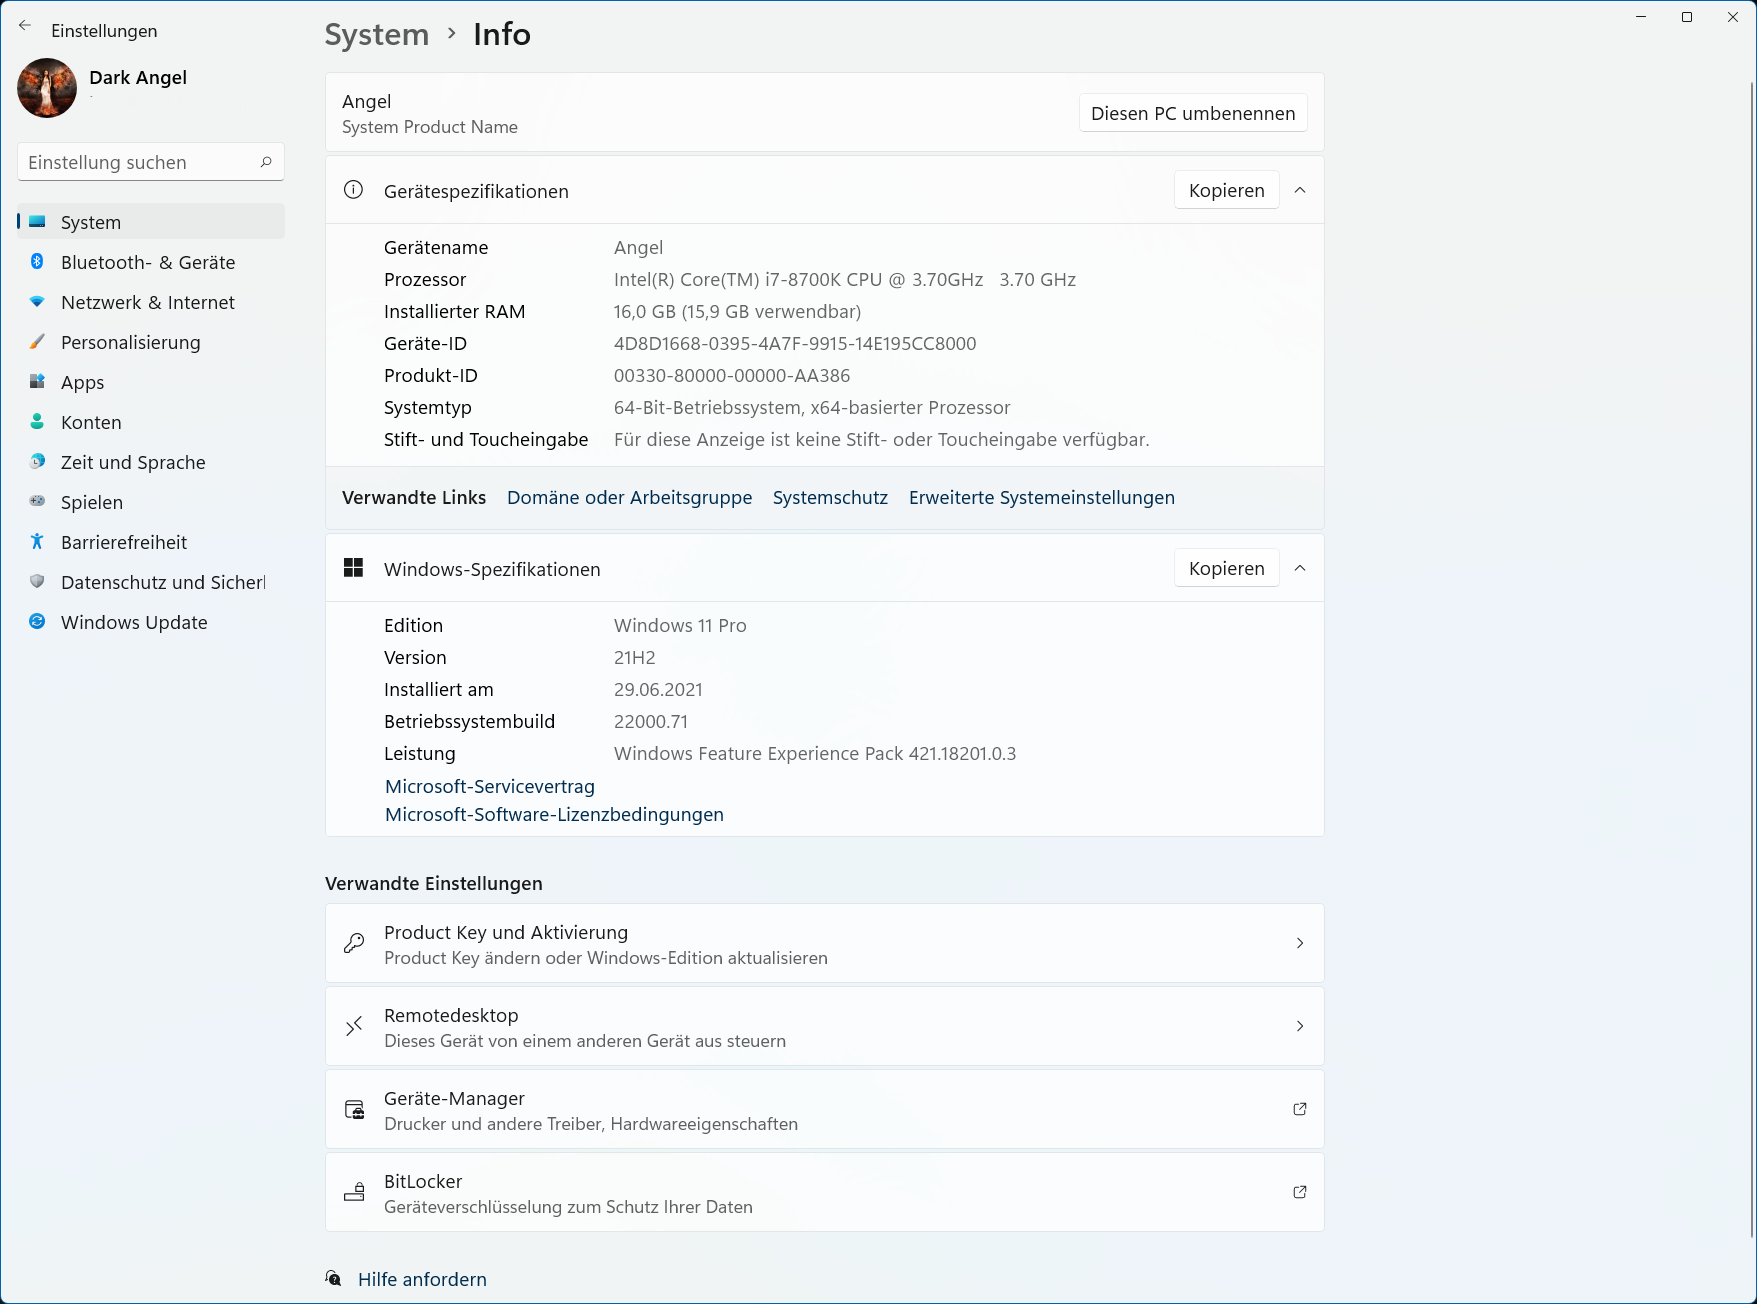Click the Windows Update sync icon
The image size is (1757, 1304).
click(37, 622)
